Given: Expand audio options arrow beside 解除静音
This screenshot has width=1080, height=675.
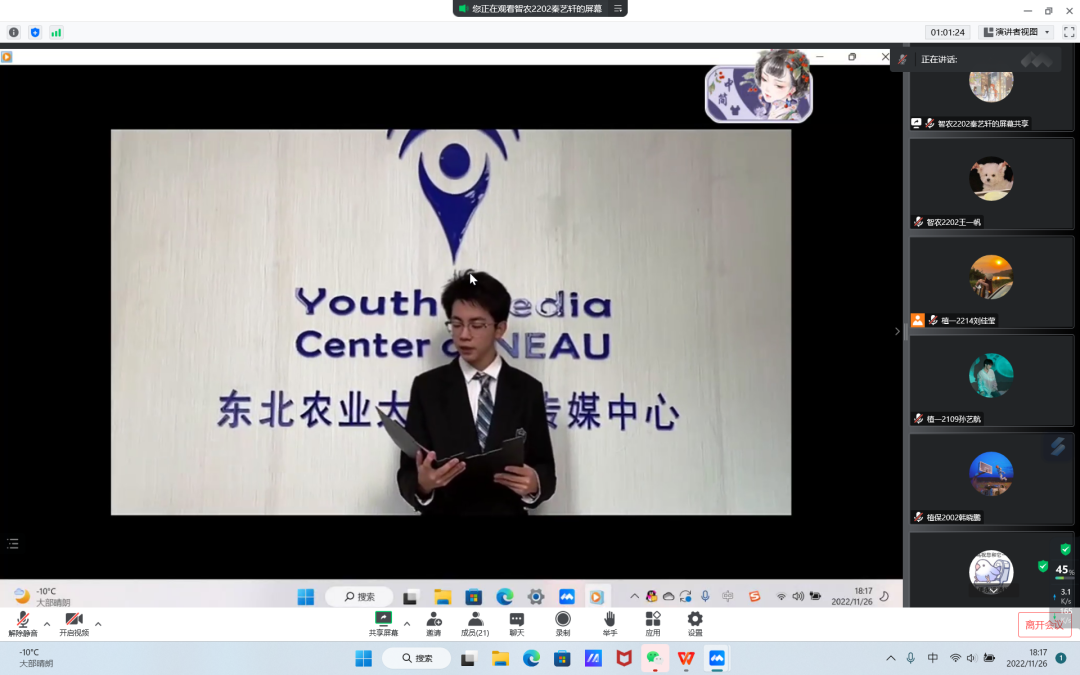Looking at the screenshot, I should coord(47,624).
